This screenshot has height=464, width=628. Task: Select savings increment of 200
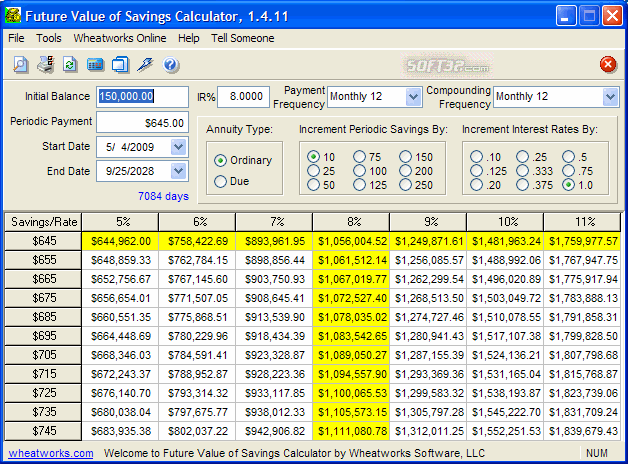416,171
